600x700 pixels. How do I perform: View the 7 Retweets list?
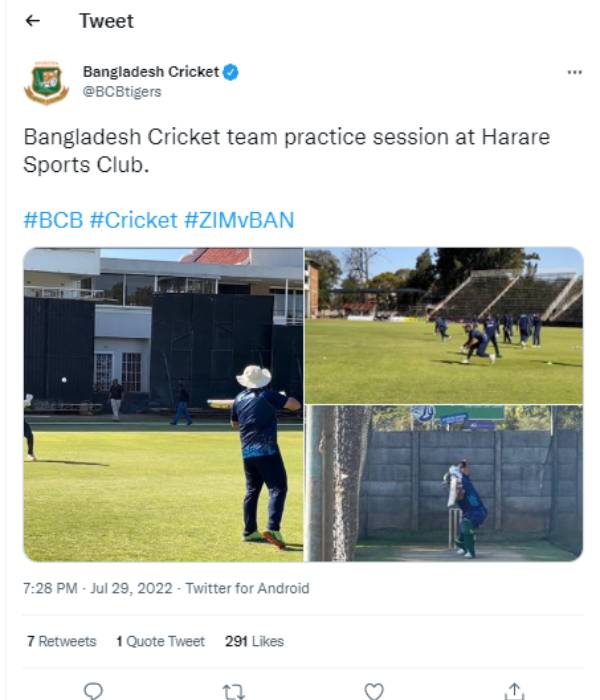coord(62,641)
